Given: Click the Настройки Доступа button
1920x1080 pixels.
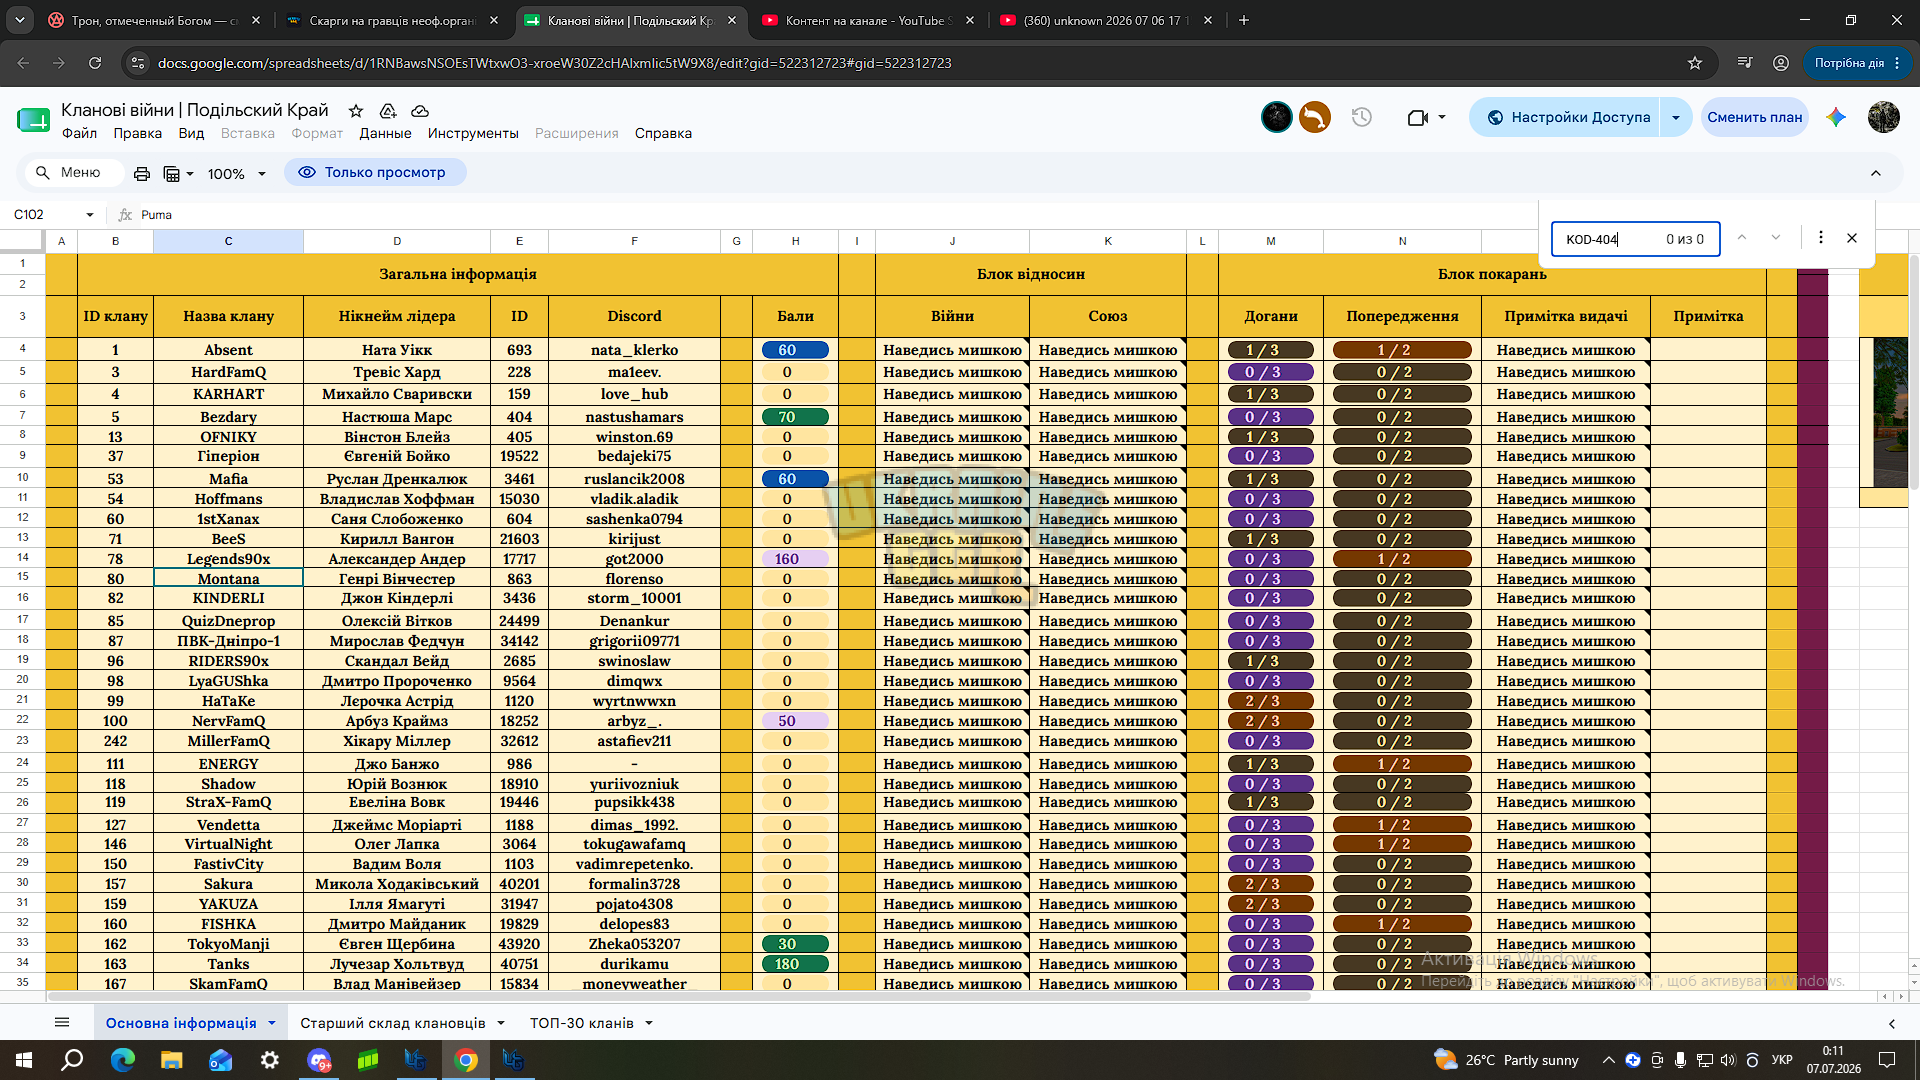Looking at the screenshot, I should tap(1567, 117).
